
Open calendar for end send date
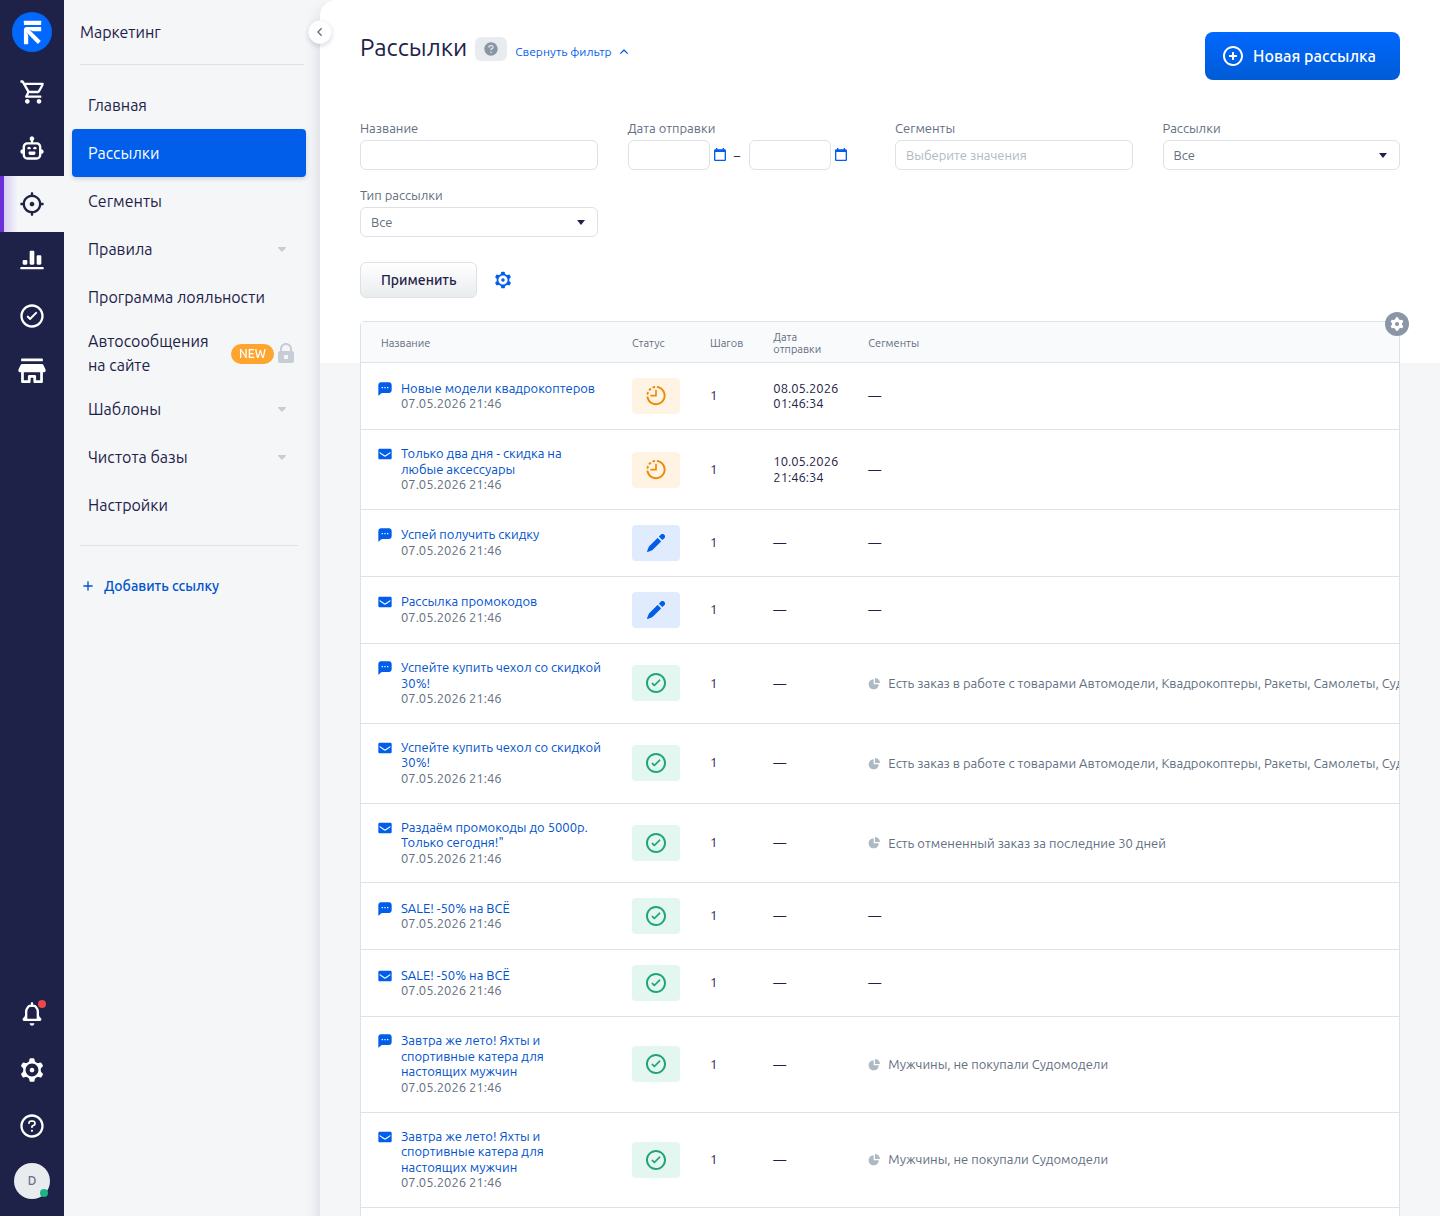click(841, 155)
